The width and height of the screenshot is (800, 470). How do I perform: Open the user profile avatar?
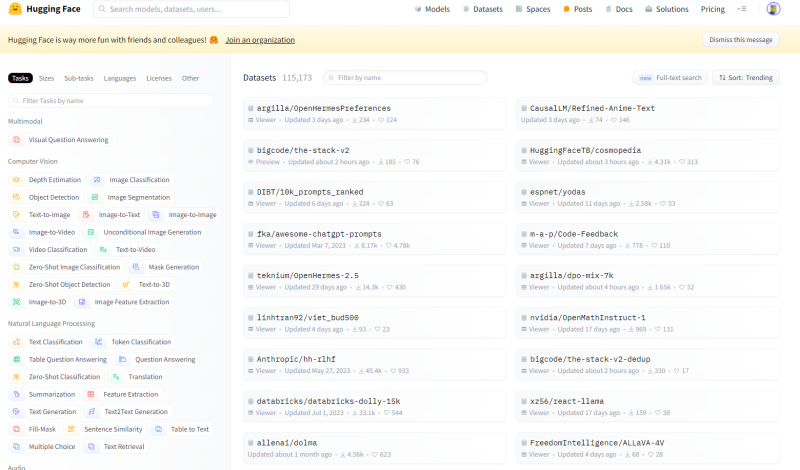773,9
